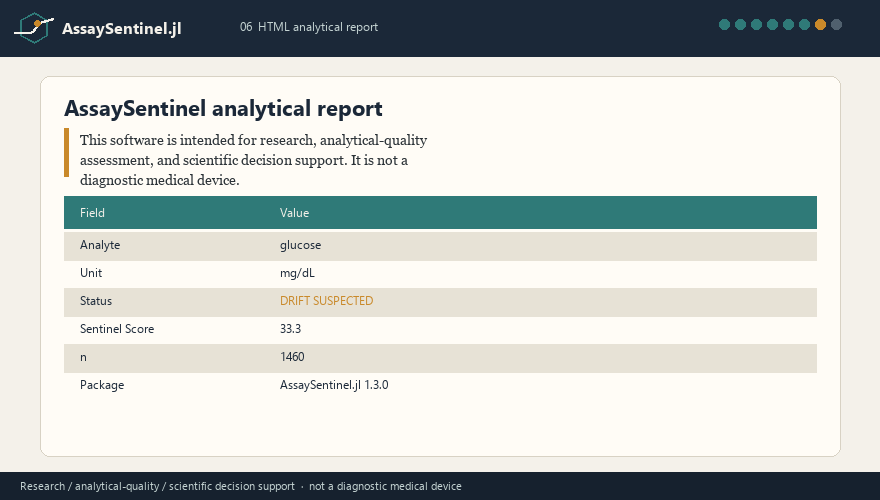Click the AssaySentinel hexagon logo icon
The image size is (880, 500).
tap(34, 27)
